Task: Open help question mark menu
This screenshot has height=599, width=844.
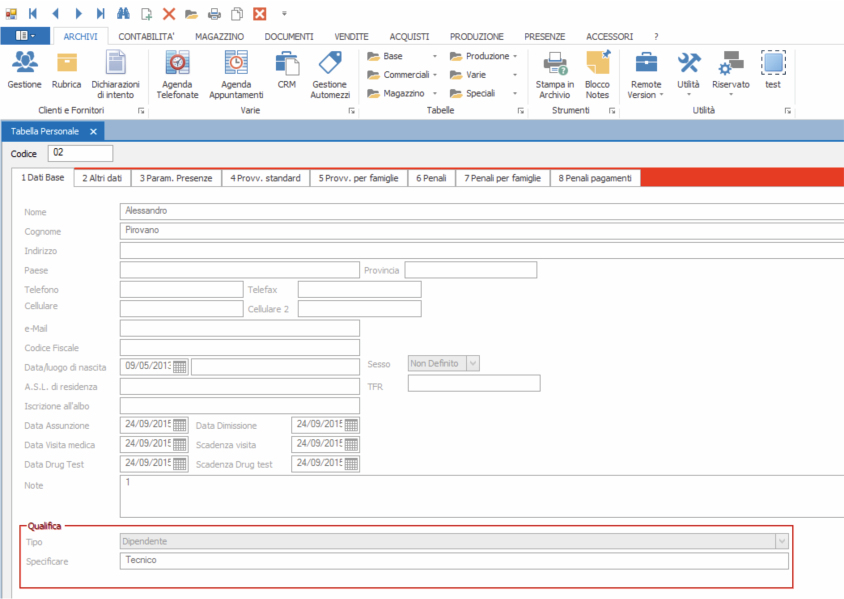Action: click(x=656, y=37)
